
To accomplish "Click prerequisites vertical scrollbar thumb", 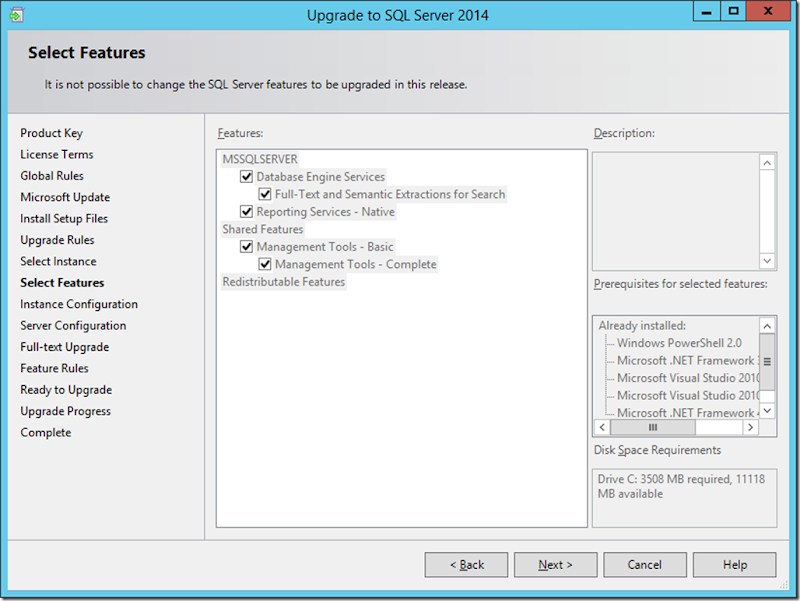I will click(x=767, y=362).
